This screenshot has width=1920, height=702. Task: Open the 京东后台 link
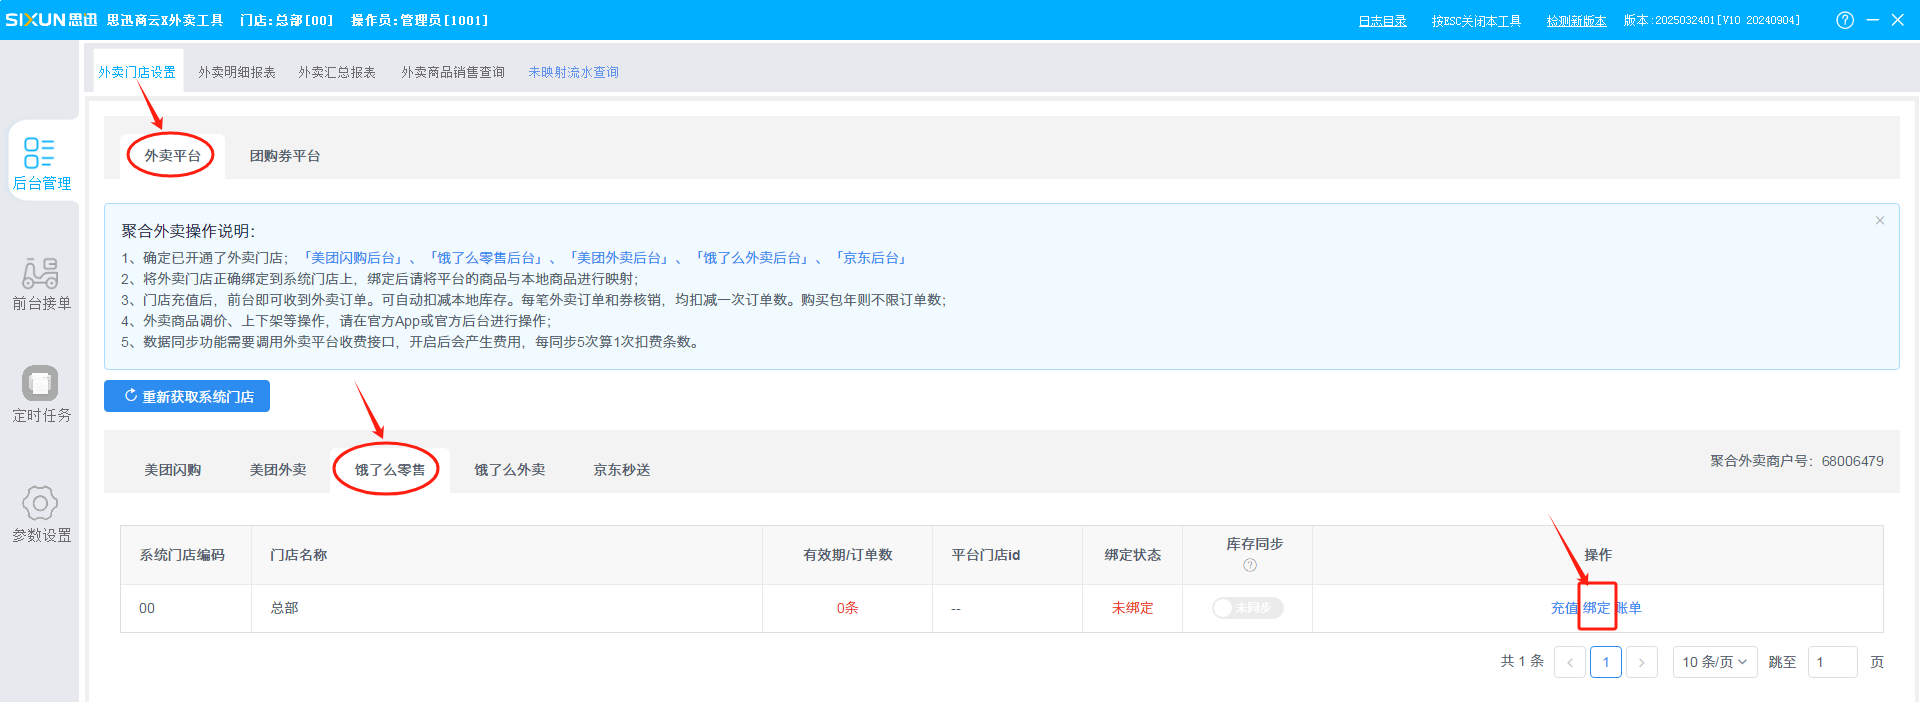(x=872, y=258)
